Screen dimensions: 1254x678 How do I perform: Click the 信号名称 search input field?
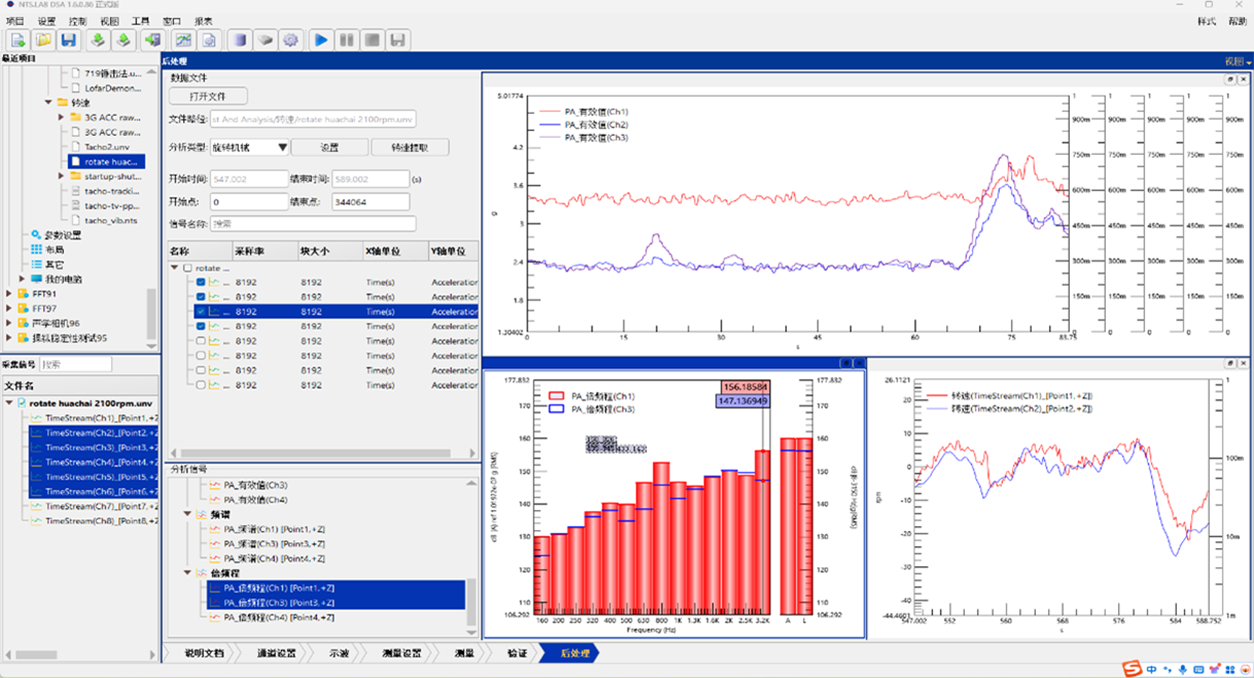pyautogui.click(x=312, y=224)
